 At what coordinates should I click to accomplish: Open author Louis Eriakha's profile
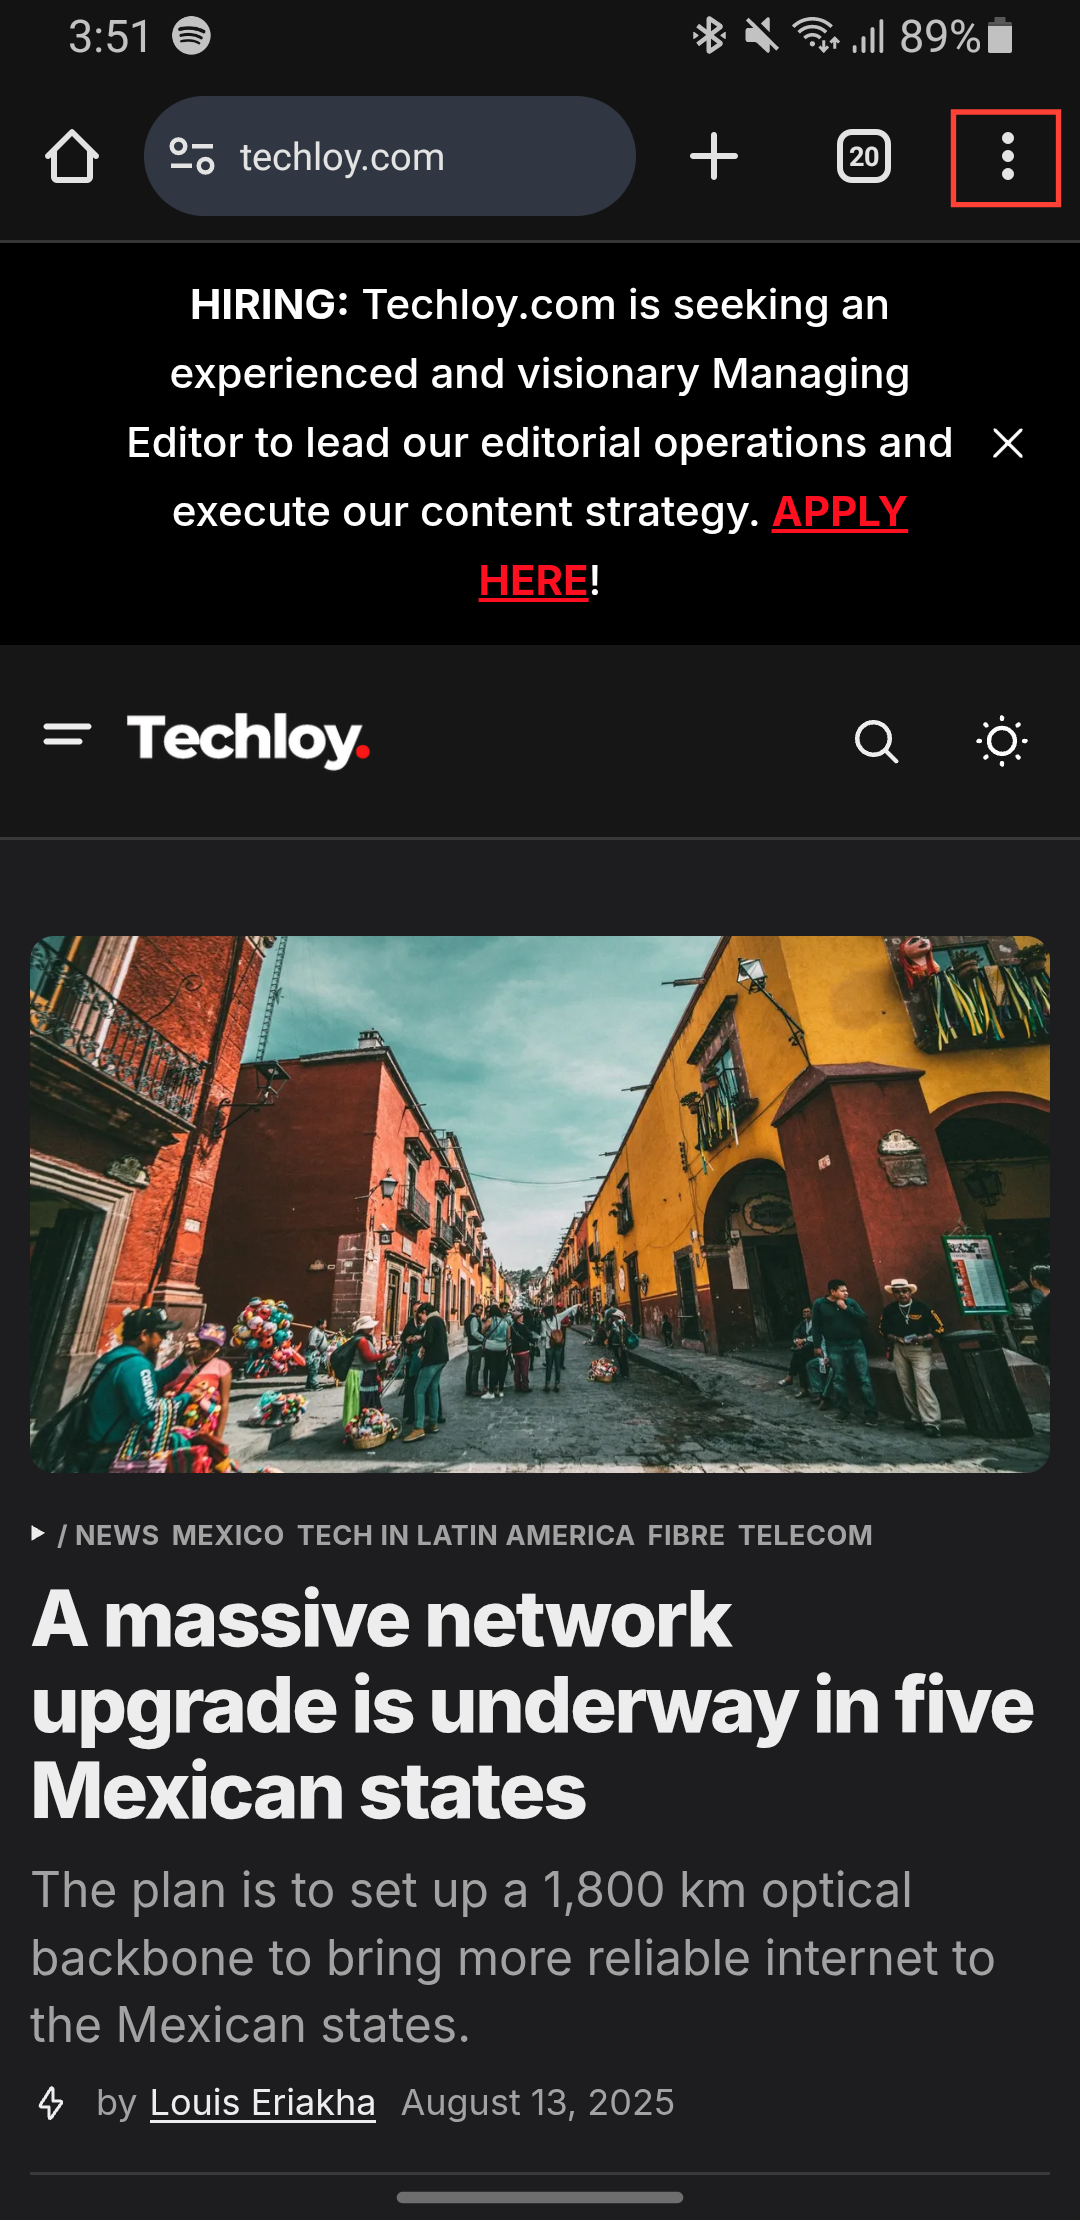263,2102
